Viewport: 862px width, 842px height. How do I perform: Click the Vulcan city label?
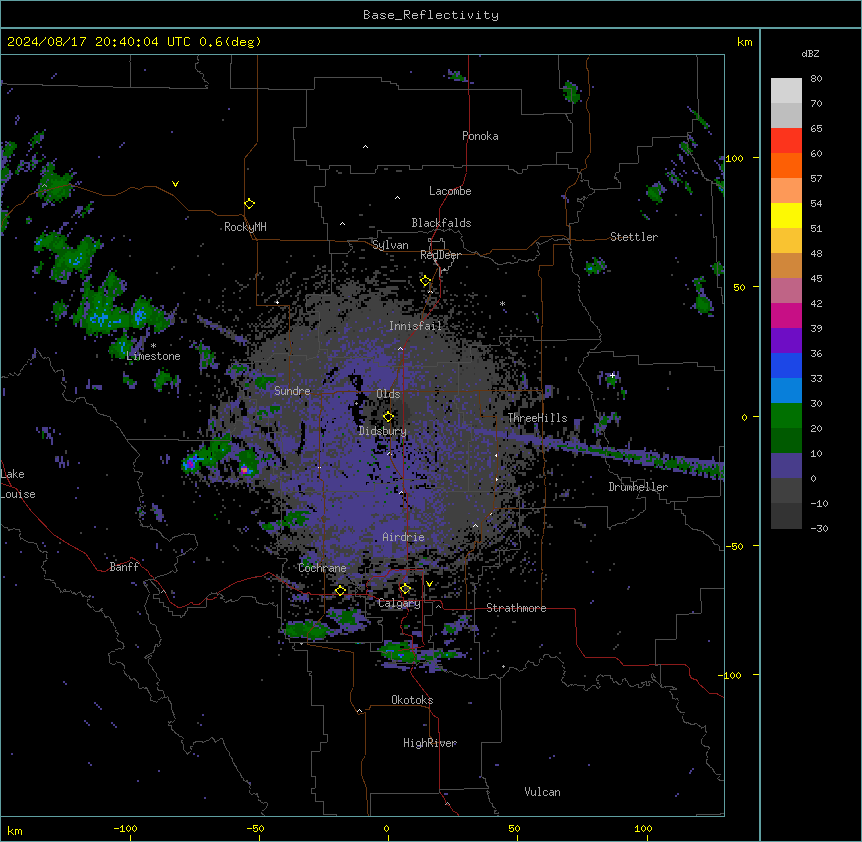[x=542, y=792]
